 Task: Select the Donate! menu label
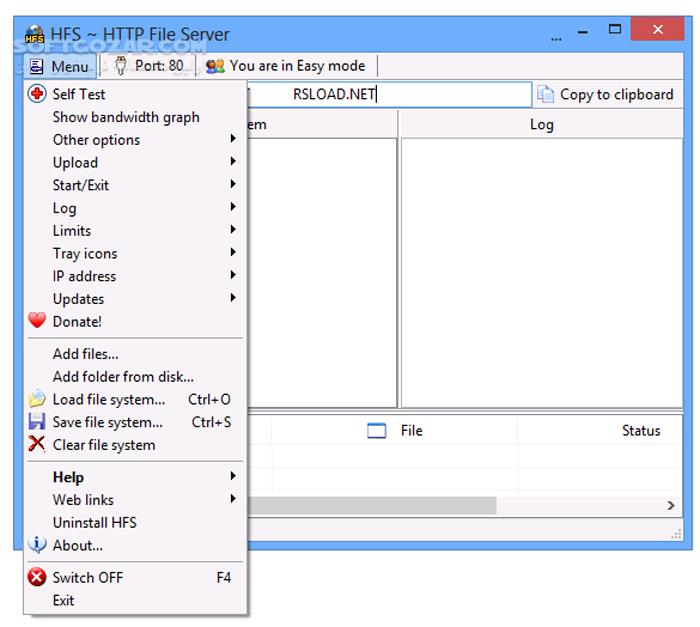click(x=77, y=322)
